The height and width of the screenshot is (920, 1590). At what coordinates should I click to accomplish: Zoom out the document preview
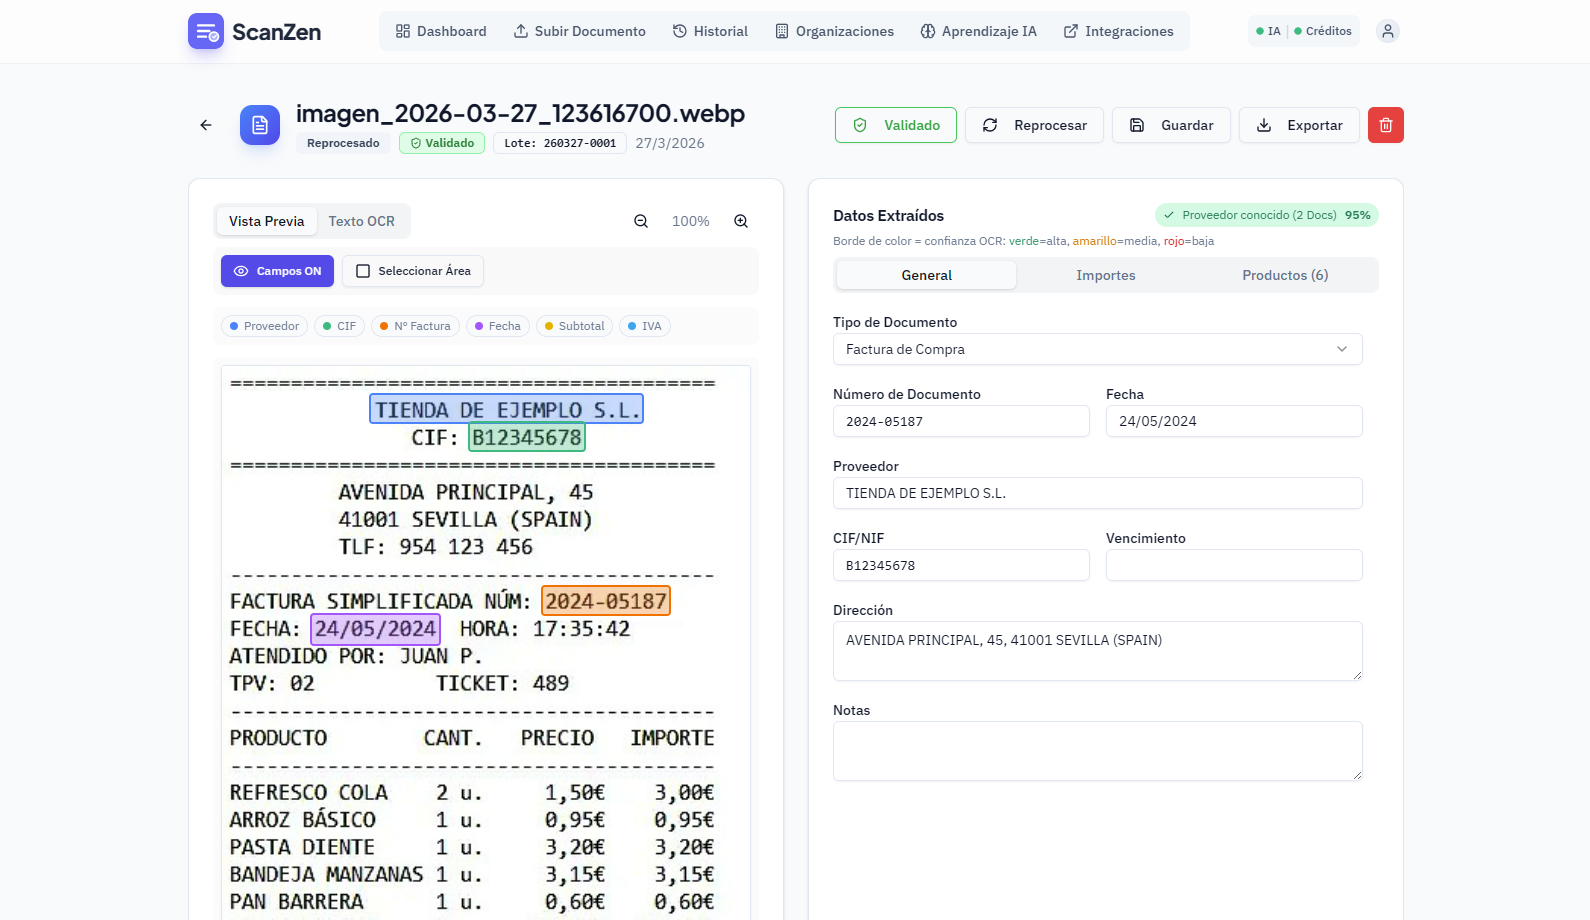point(641,221)
